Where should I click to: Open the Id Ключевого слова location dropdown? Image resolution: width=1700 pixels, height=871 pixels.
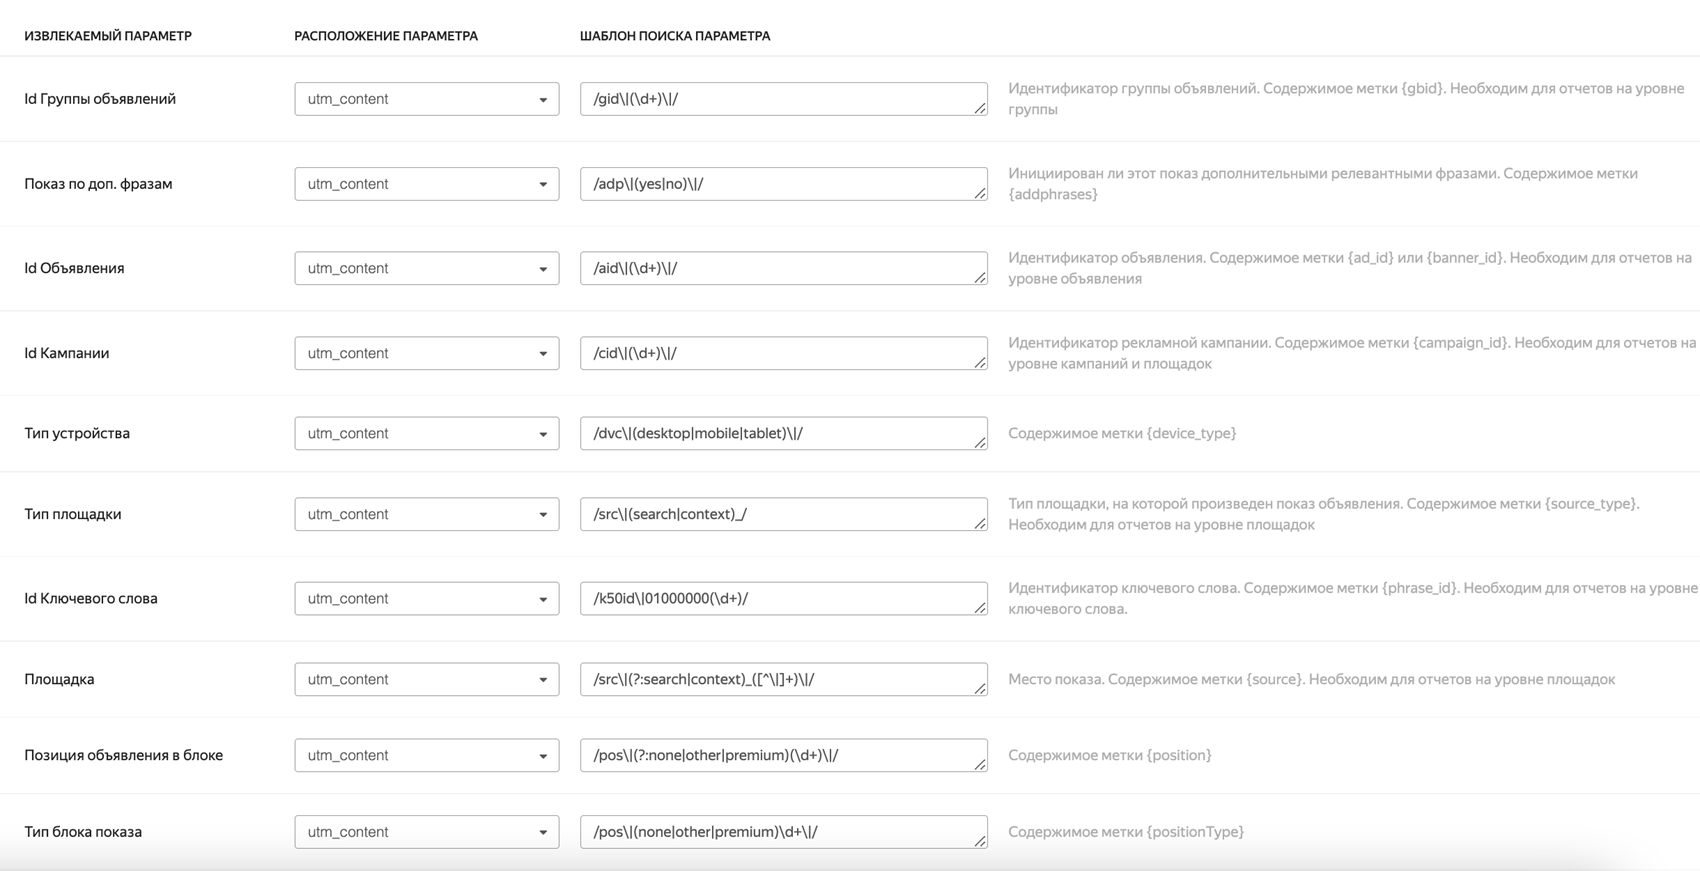tap(427, 598)
